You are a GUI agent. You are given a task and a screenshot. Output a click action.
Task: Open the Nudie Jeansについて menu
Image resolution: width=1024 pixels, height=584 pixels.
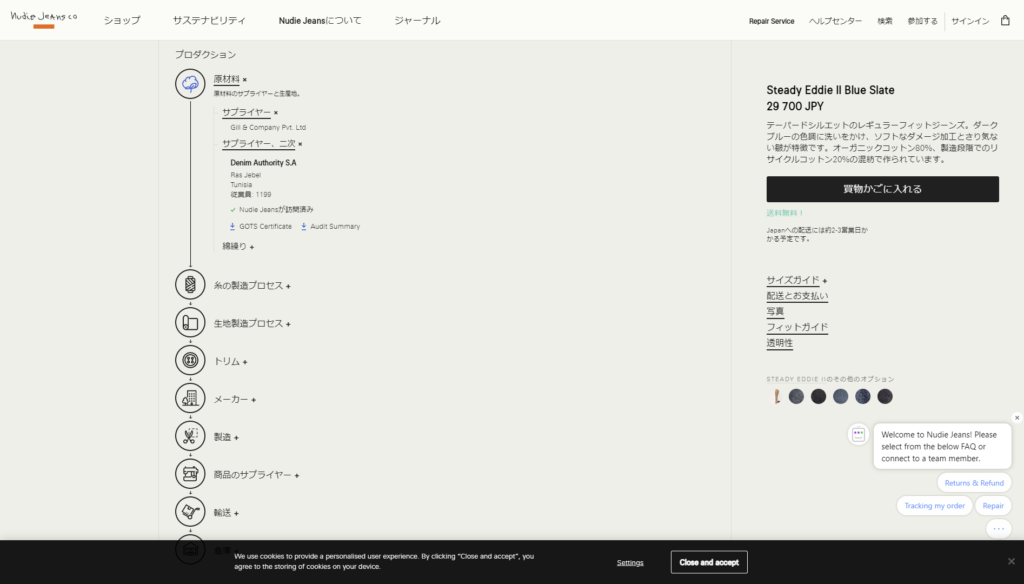click(x=320, y=20)
